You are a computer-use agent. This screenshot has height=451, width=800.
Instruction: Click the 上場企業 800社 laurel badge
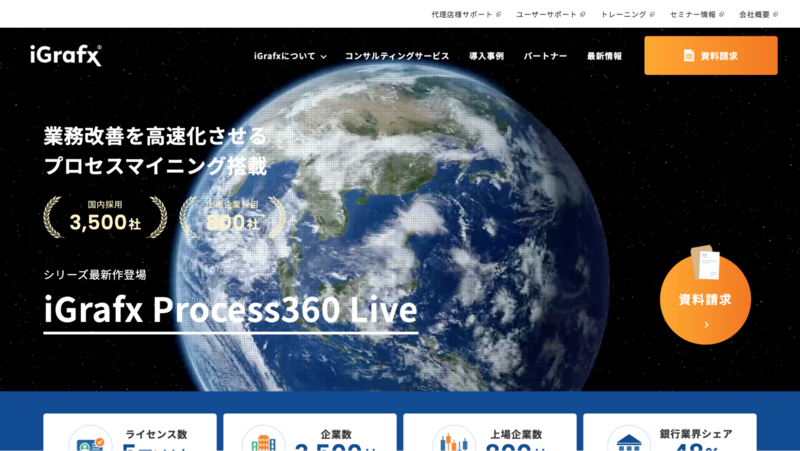(232, 217)
